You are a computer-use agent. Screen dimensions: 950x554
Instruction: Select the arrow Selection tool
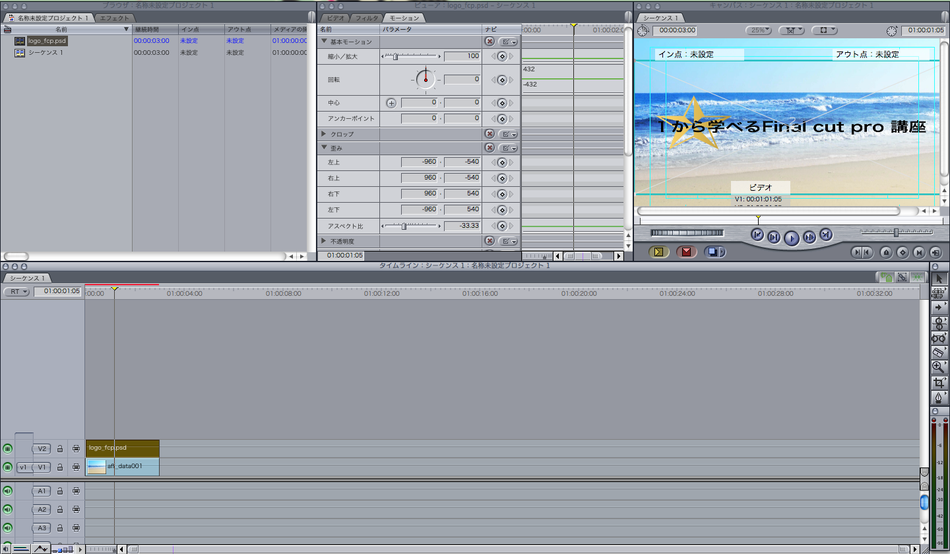[938, 278]
